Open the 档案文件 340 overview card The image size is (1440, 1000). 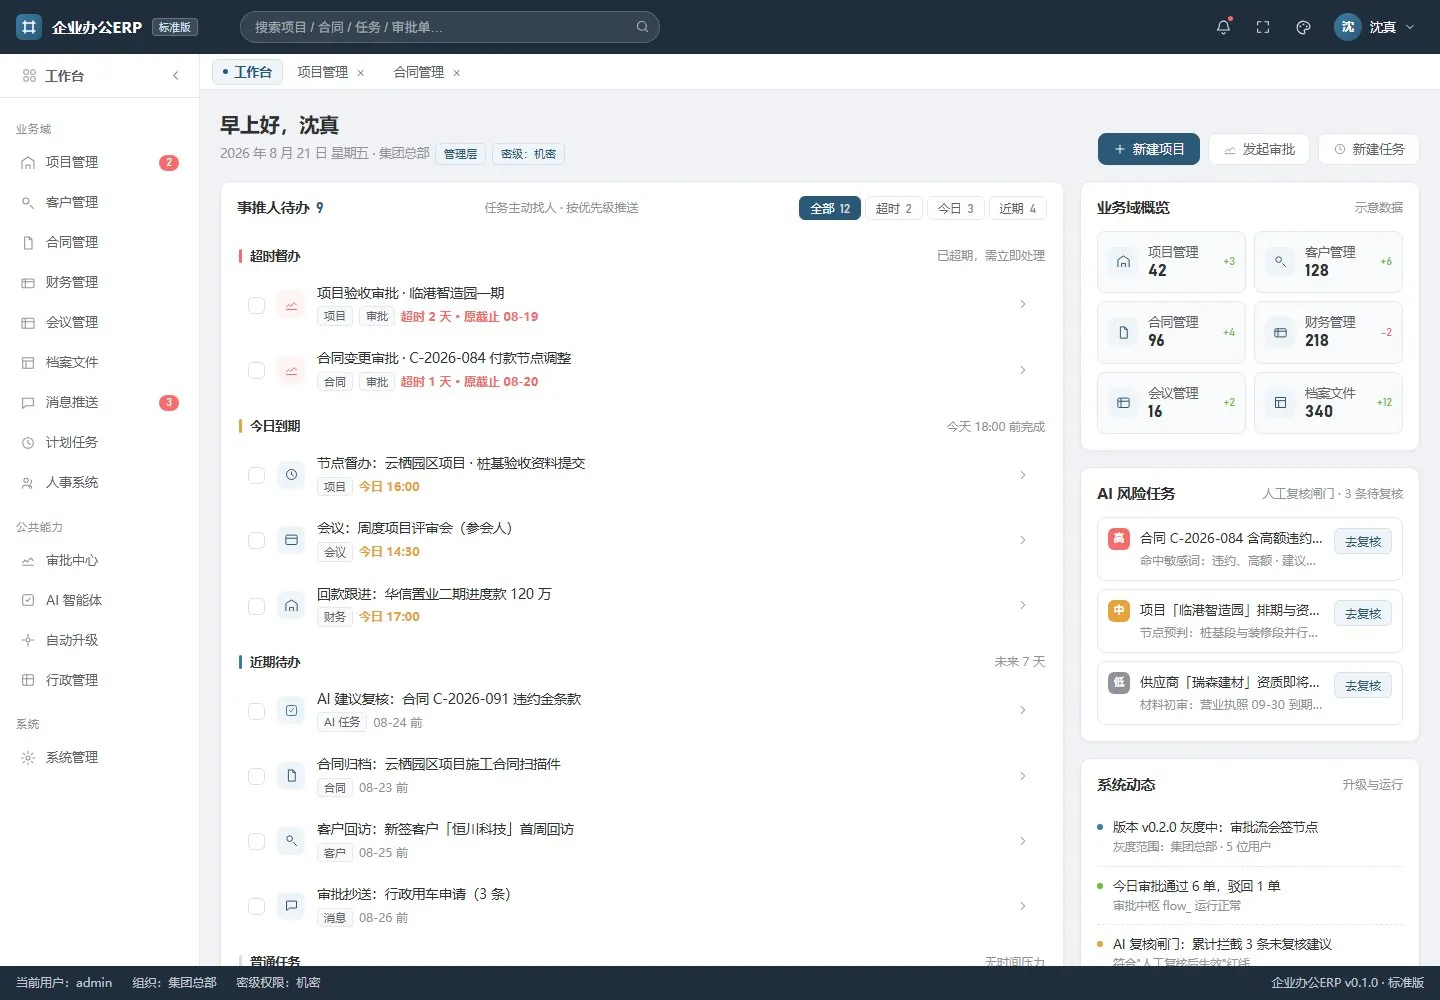click(1328, 403)
